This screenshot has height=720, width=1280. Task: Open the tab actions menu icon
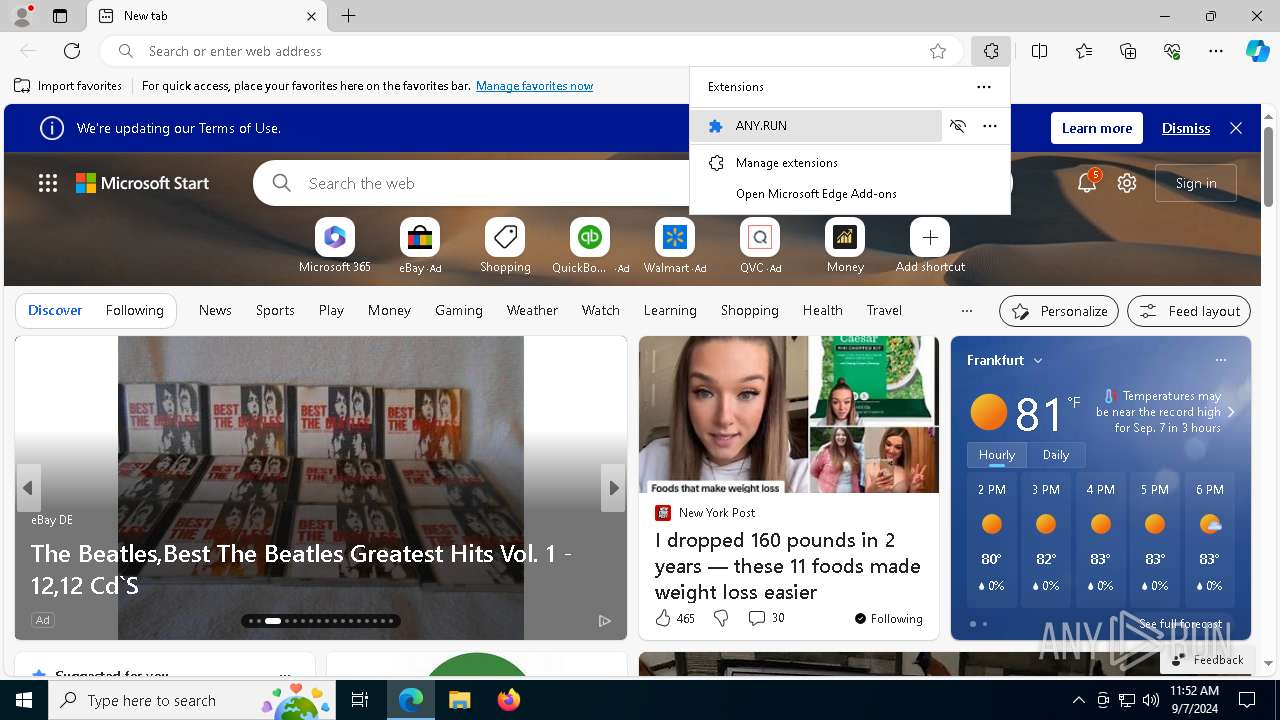pyautogui.click(x=60, y=16)
